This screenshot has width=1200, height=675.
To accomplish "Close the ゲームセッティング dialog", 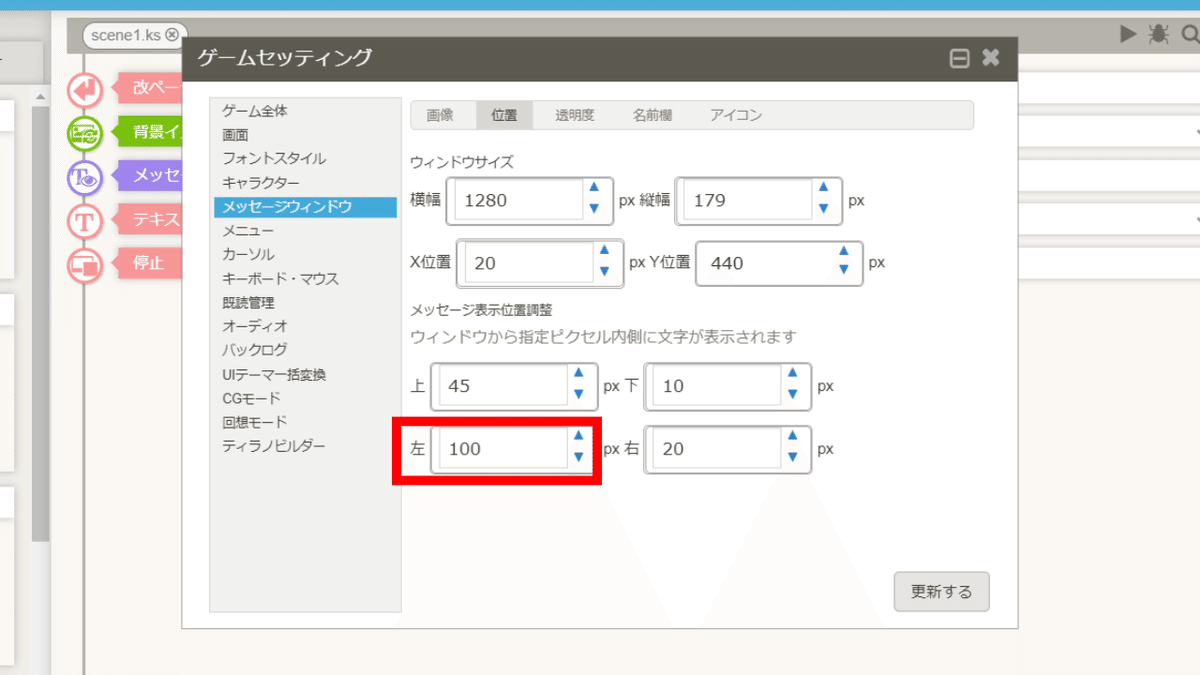I will pyautogui.click(x=991, y=58).
